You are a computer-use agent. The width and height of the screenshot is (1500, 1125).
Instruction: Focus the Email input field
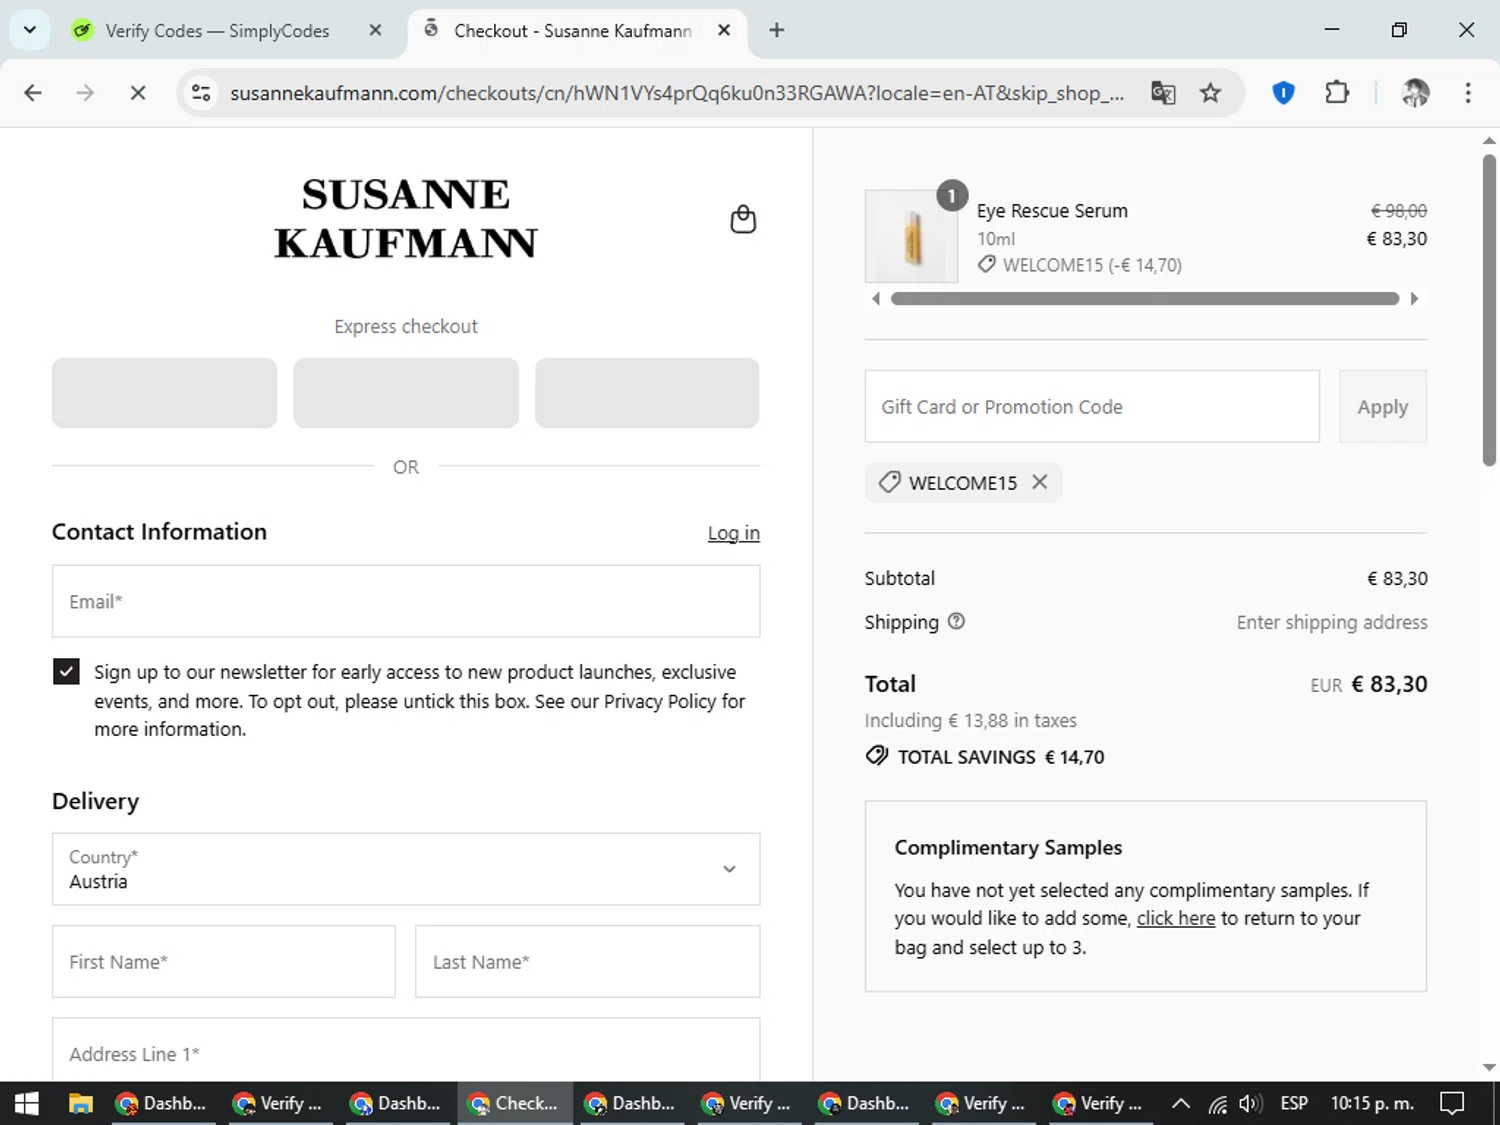tap(406, 601)
